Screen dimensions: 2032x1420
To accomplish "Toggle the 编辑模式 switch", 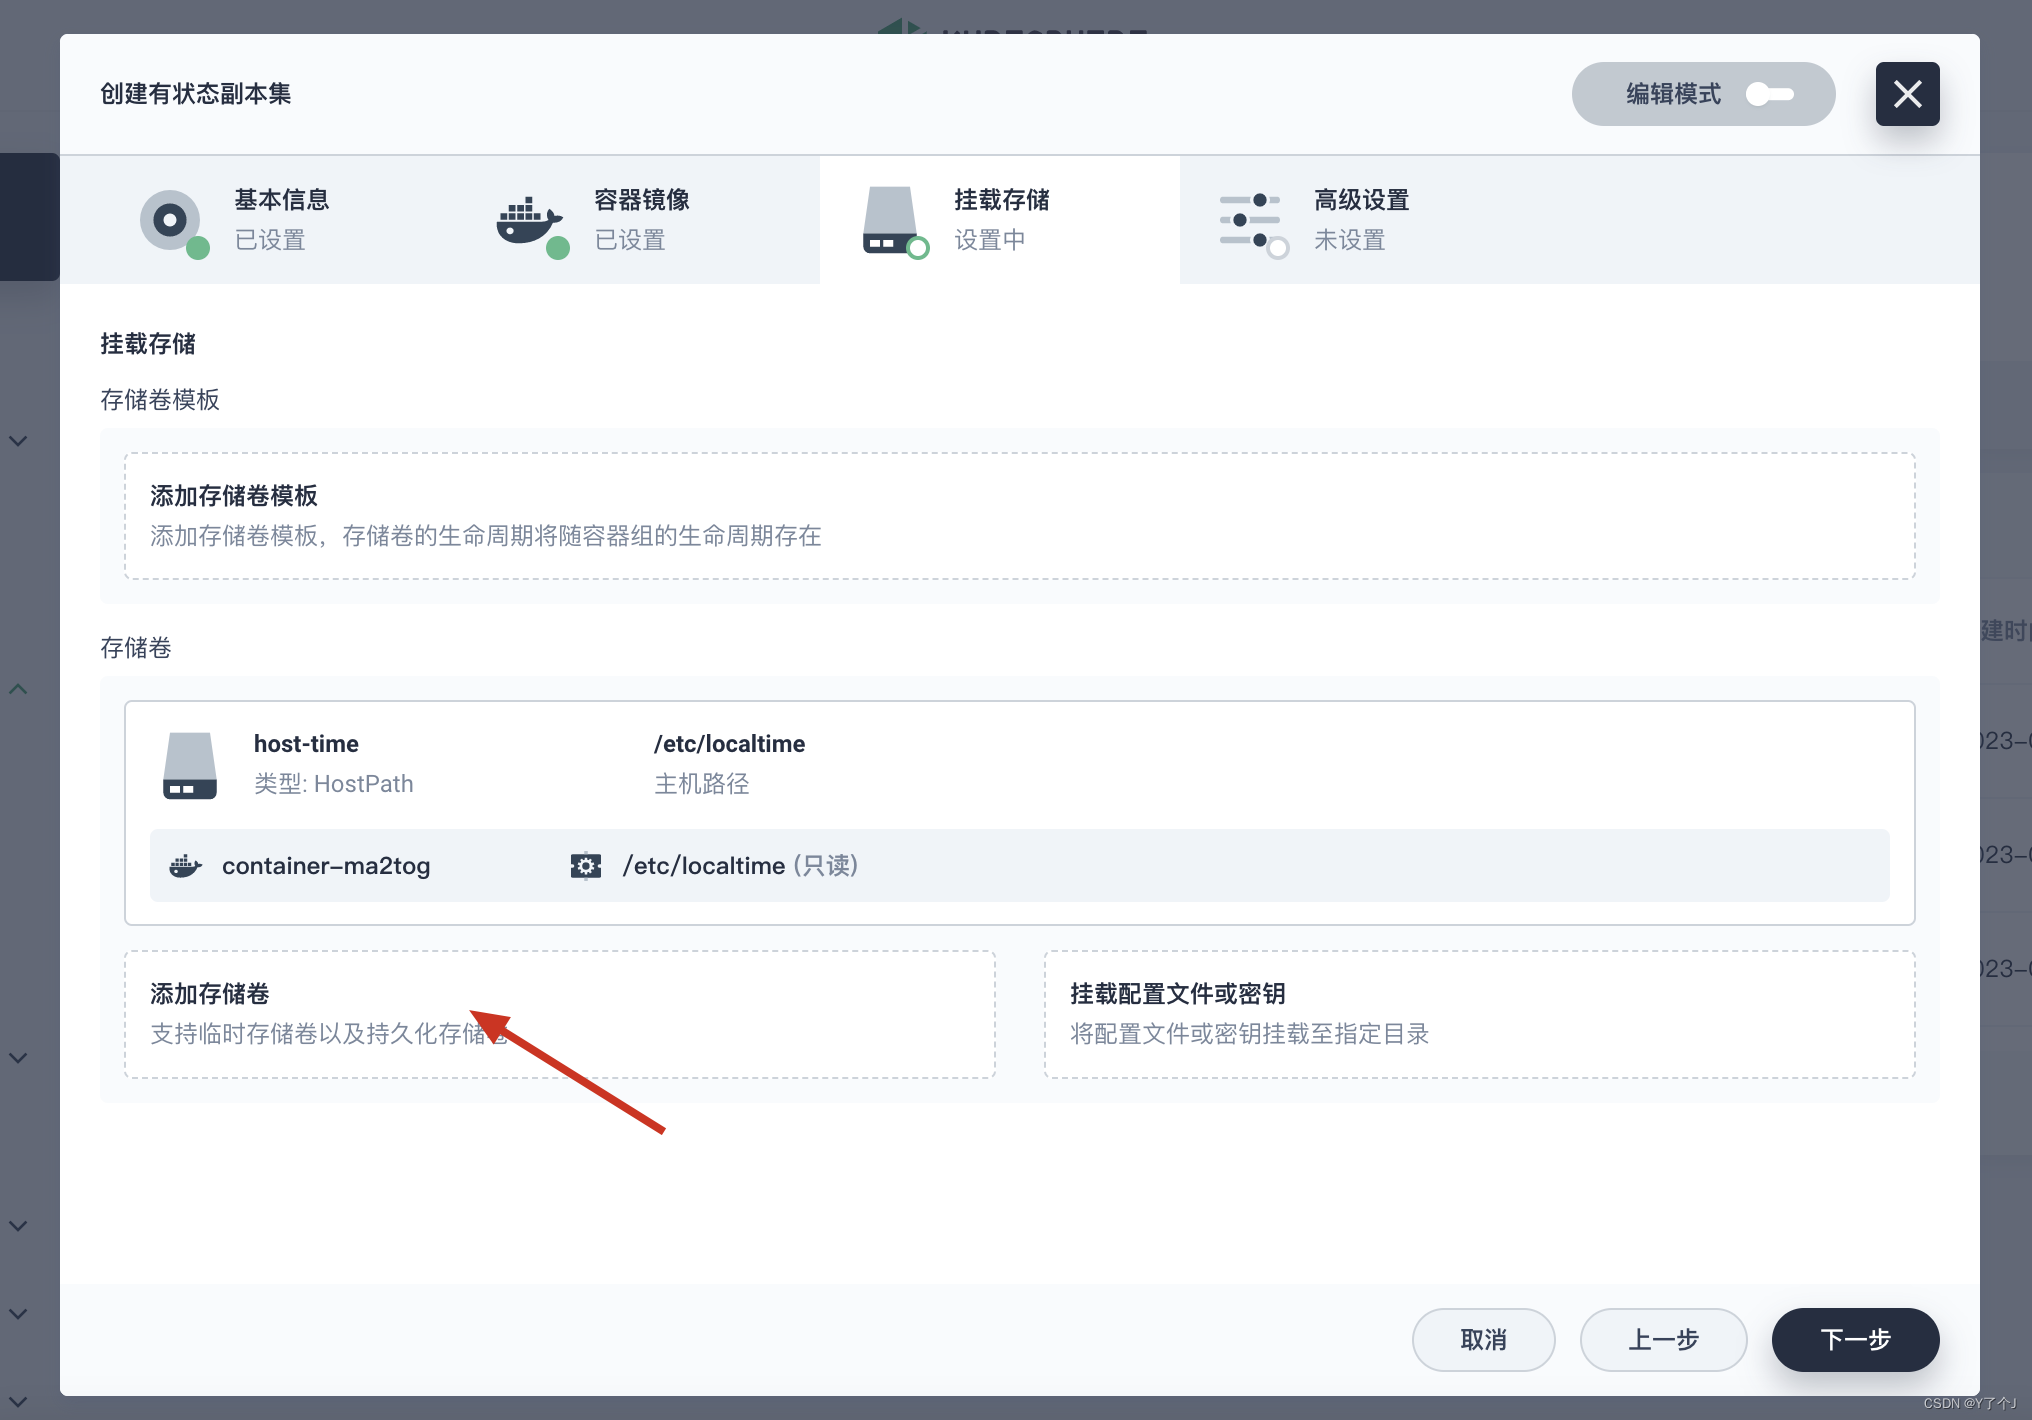I will pyautogui.click(x=1769, y=94).
